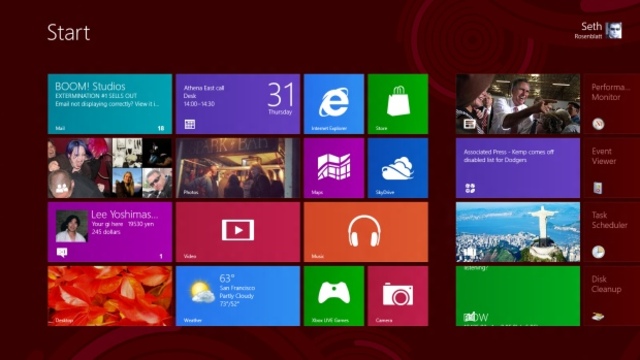The width and height of the screenshot is (640, 360).
Task: Click Seth Rosenblatt user account name
Action: [589, 30]
